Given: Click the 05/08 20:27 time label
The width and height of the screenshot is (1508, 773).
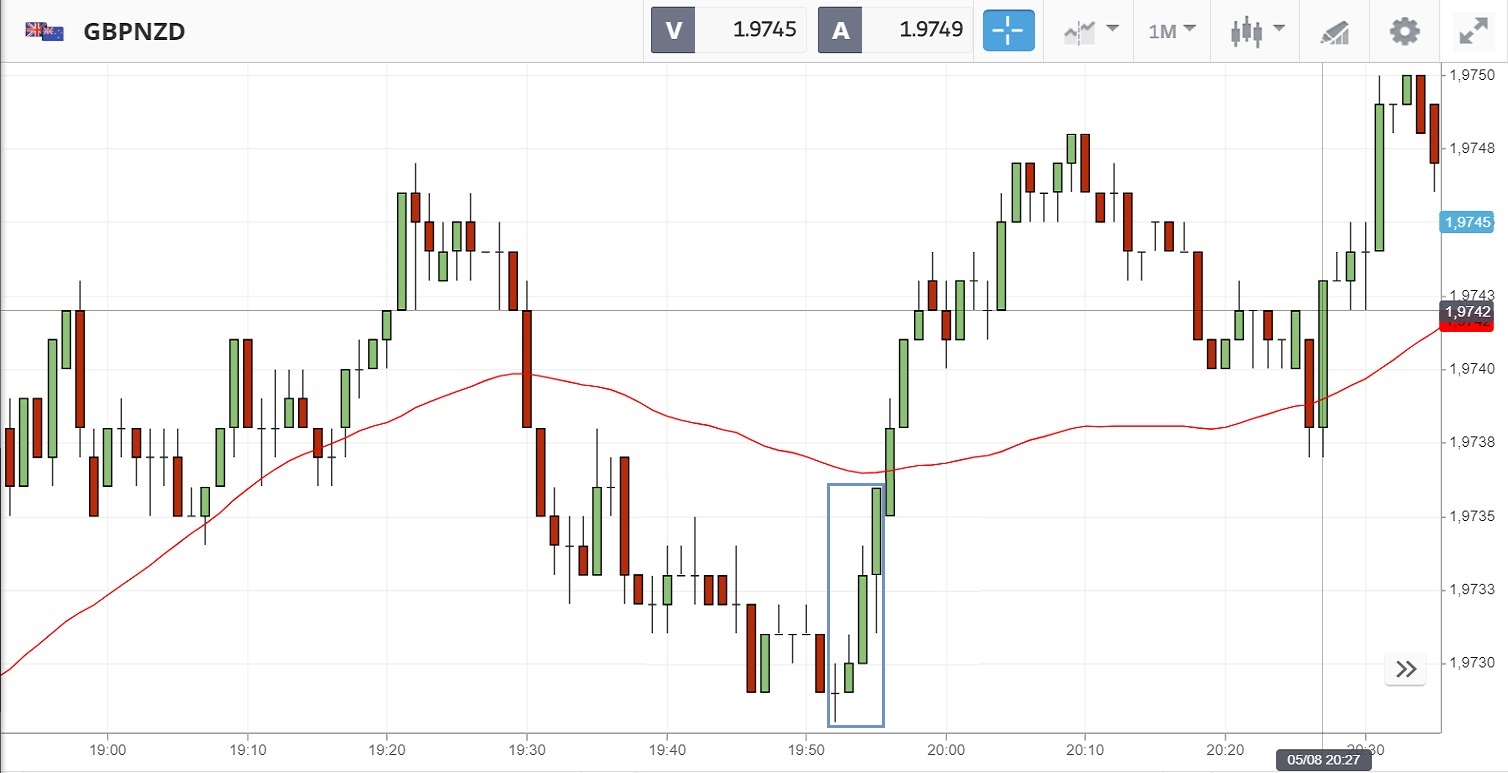Looking at the screenshot, I should (1323, 760).
